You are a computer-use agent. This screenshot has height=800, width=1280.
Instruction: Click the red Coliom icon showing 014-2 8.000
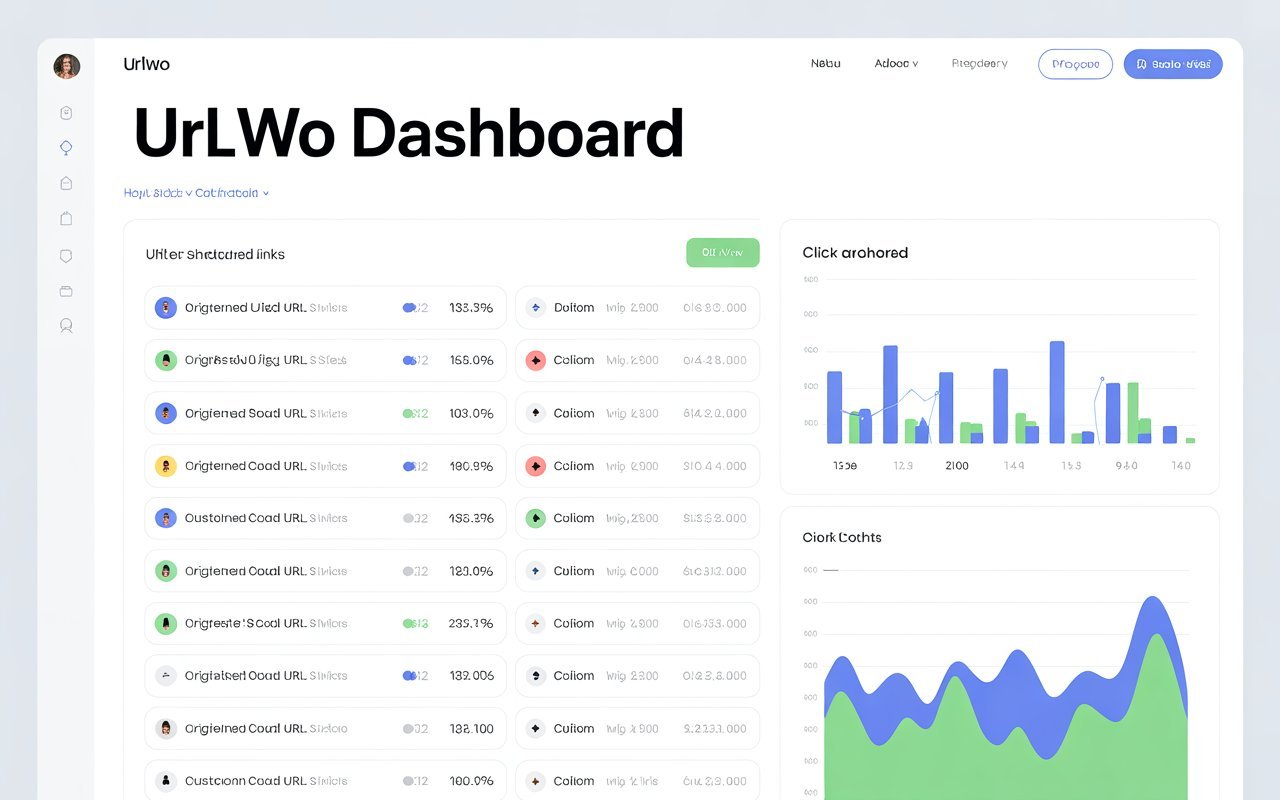[536, 360]
